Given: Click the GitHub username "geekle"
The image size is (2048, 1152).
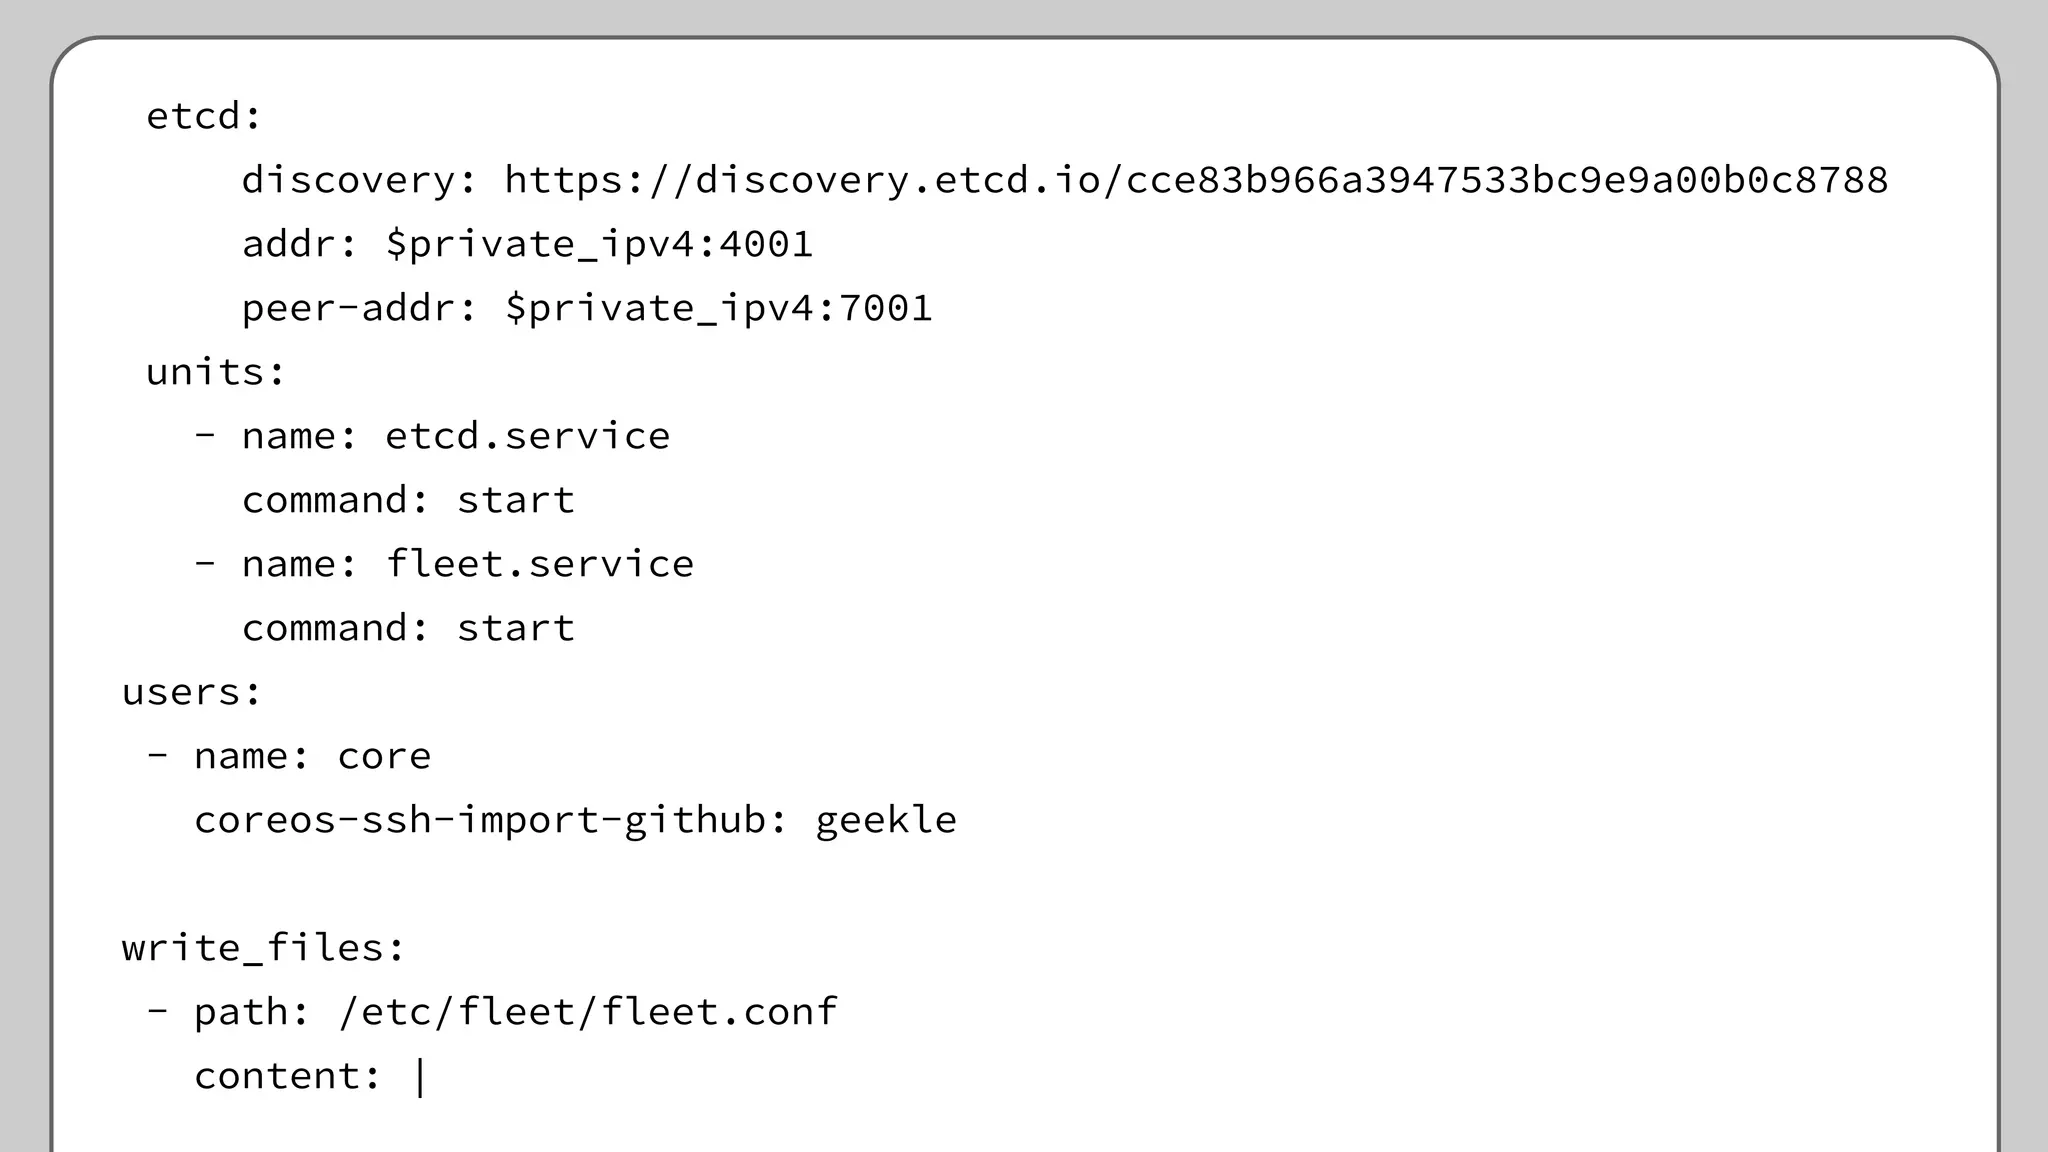Looking at the screenshot, I should tap(886, 821).
